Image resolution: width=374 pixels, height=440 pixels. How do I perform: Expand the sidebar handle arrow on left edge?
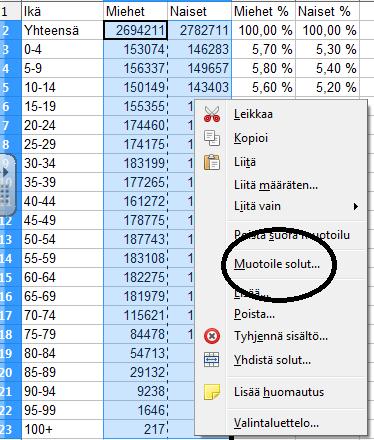tap(6, 172)
